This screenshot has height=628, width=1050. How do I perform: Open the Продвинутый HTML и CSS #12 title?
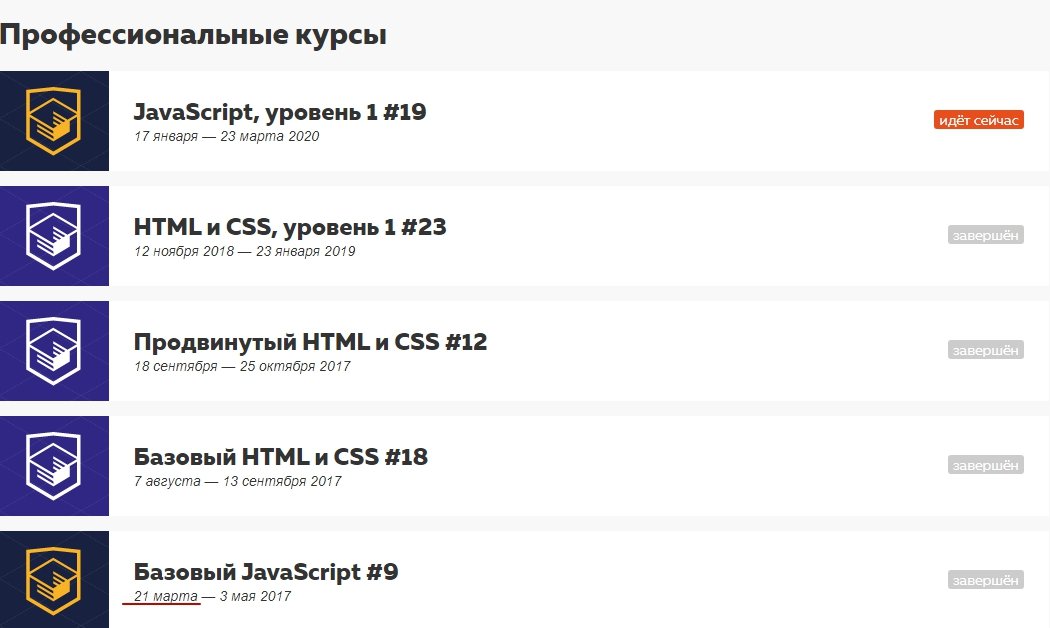point(310,342)
